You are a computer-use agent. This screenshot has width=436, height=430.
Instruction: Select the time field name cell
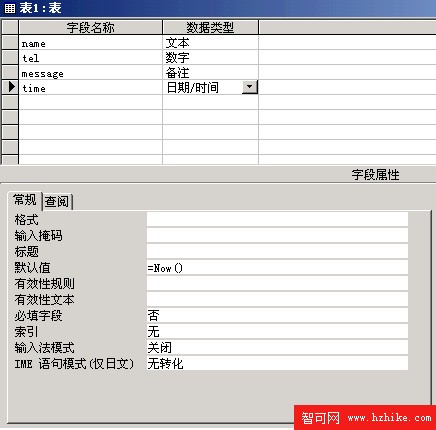pyautogui.click(x=91, y=88)
